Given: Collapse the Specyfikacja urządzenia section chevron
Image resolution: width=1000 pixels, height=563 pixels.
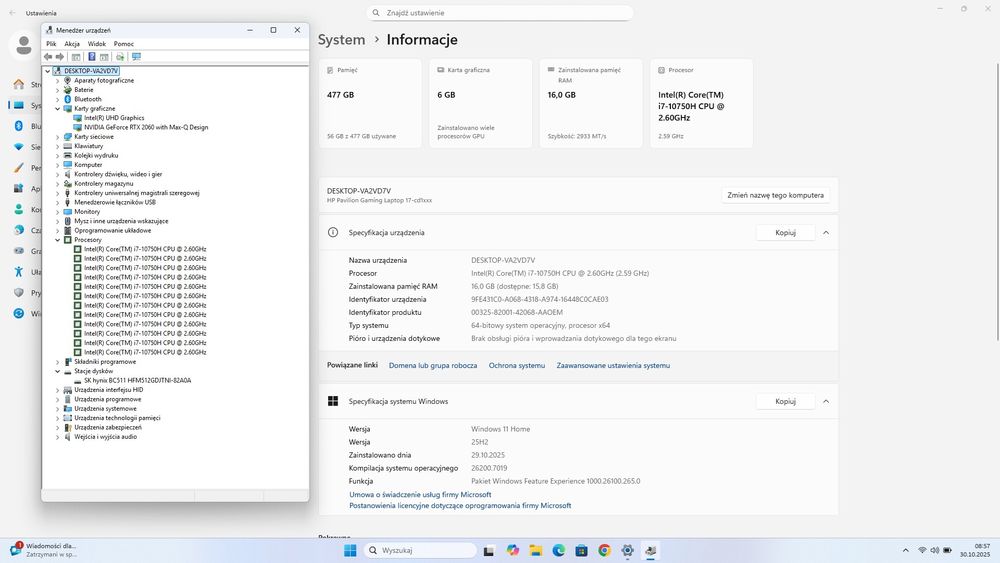Looking at the screenshot, I should point(826,233).
